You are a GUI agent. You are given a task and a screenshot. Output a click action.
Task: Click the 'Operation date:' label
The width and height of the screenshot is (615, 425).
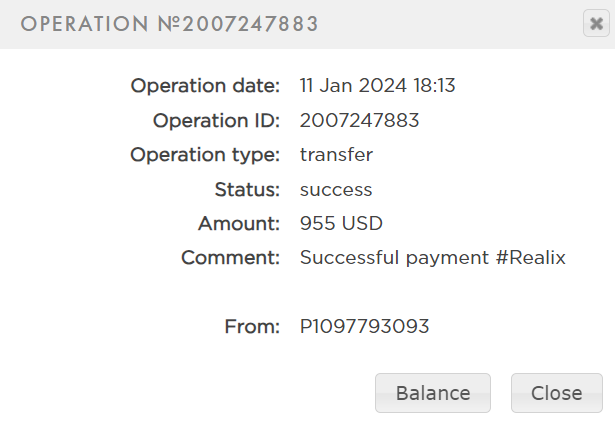tap(205, 86)
